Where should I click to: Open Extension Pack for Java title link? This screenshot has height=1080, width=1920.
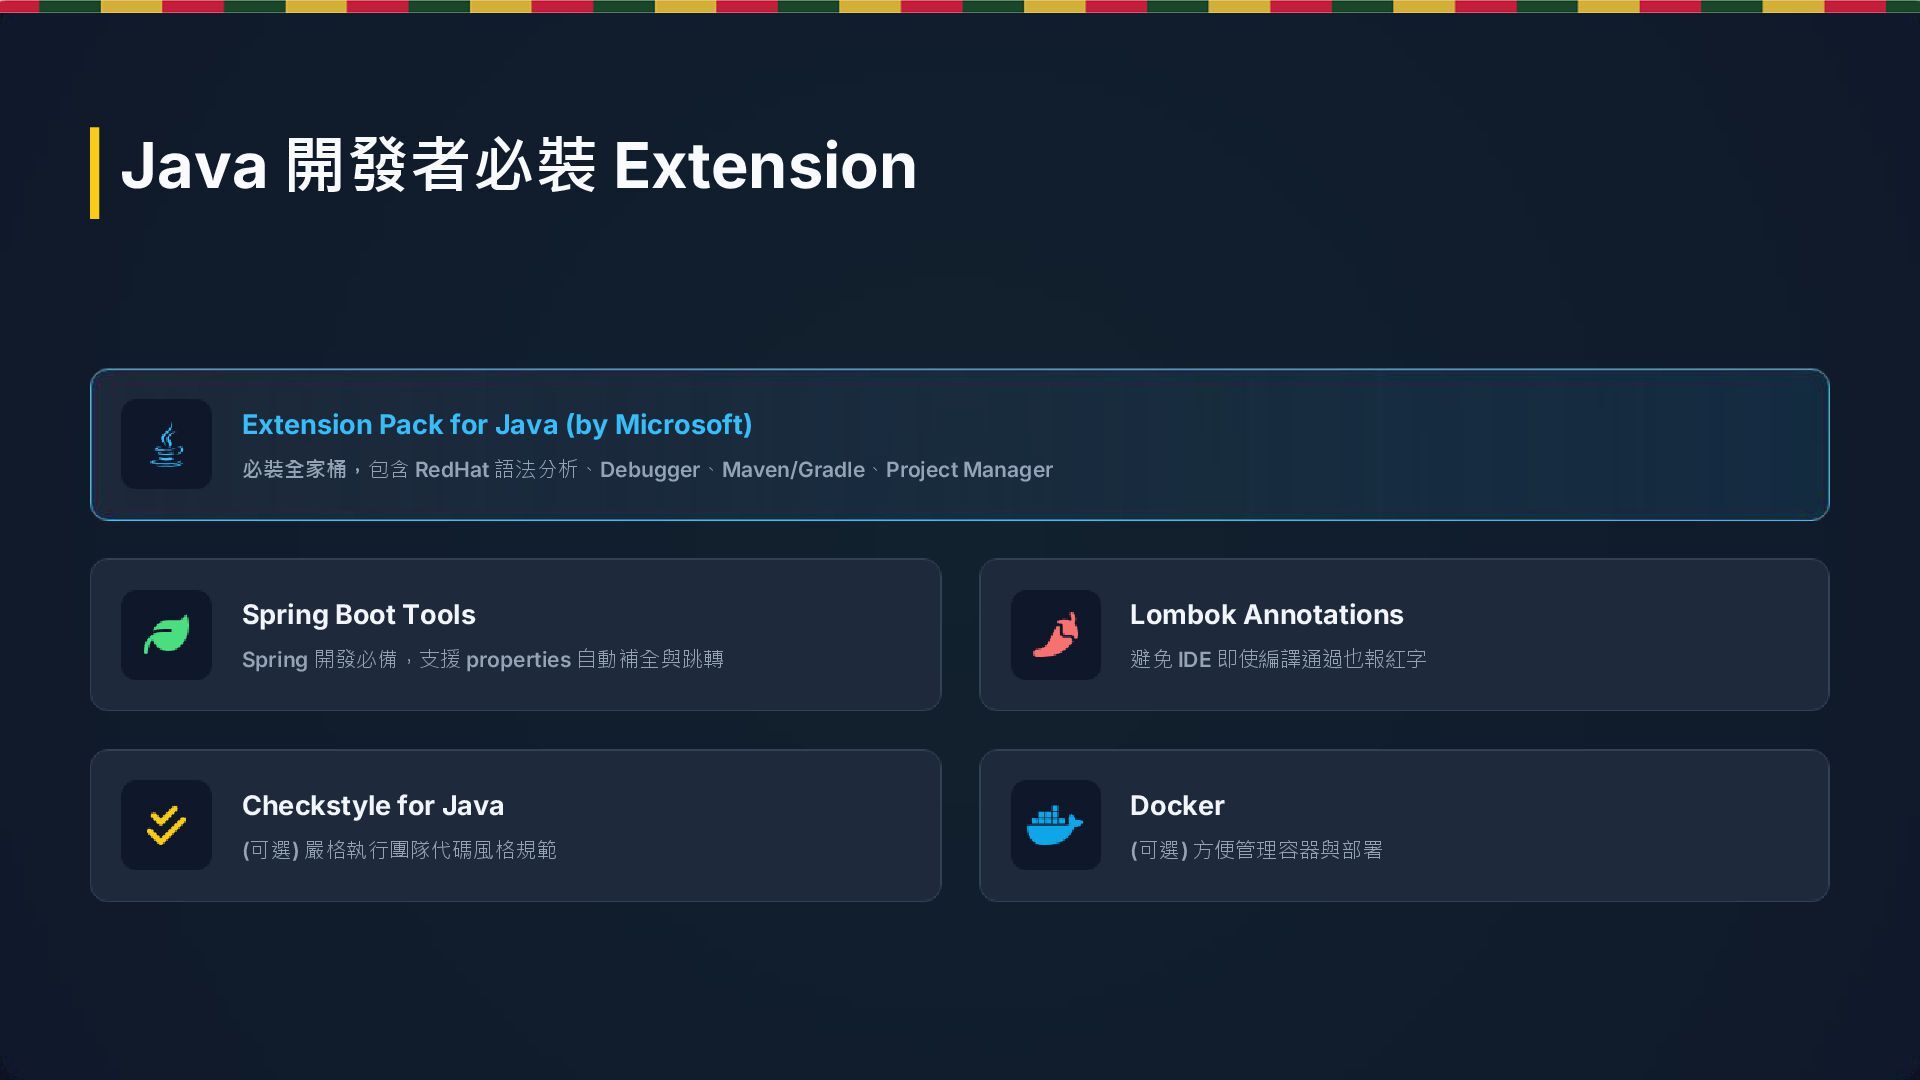pos(496,424)
